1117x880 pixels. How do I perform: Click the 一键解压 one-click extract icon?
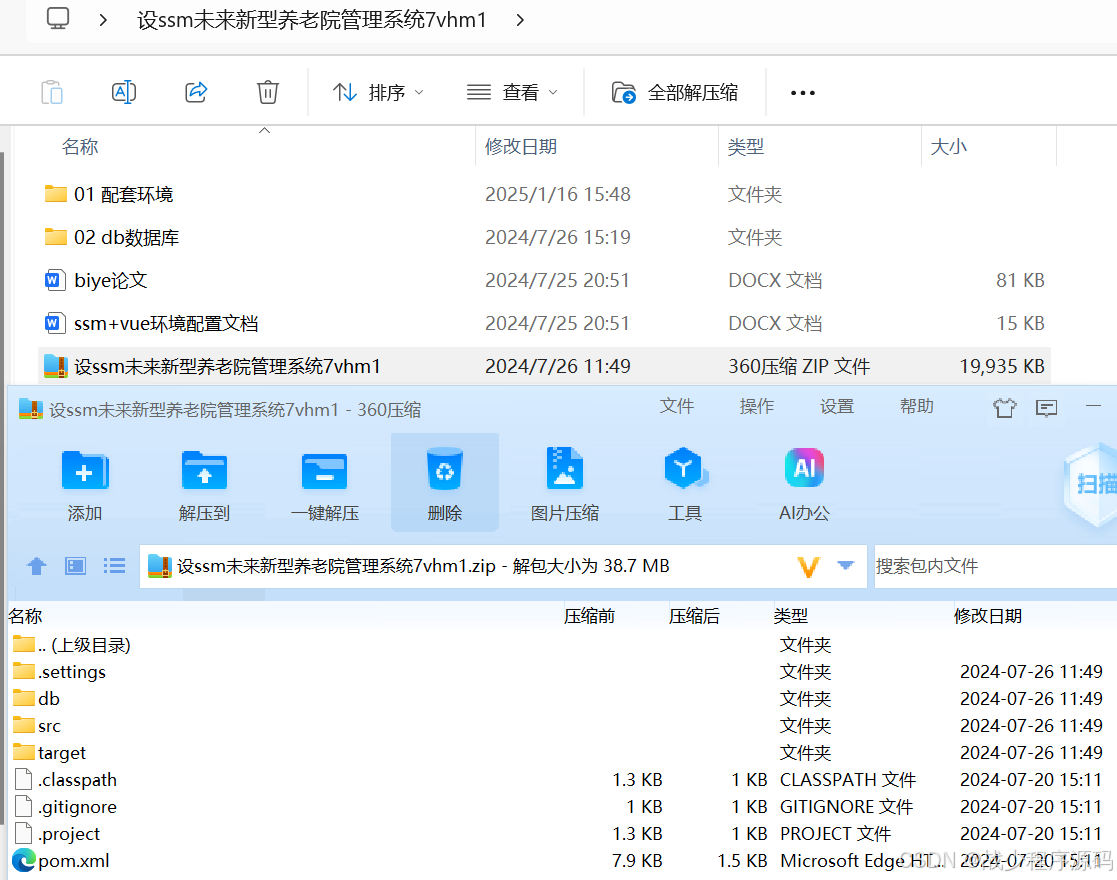[x=325, y=484]
